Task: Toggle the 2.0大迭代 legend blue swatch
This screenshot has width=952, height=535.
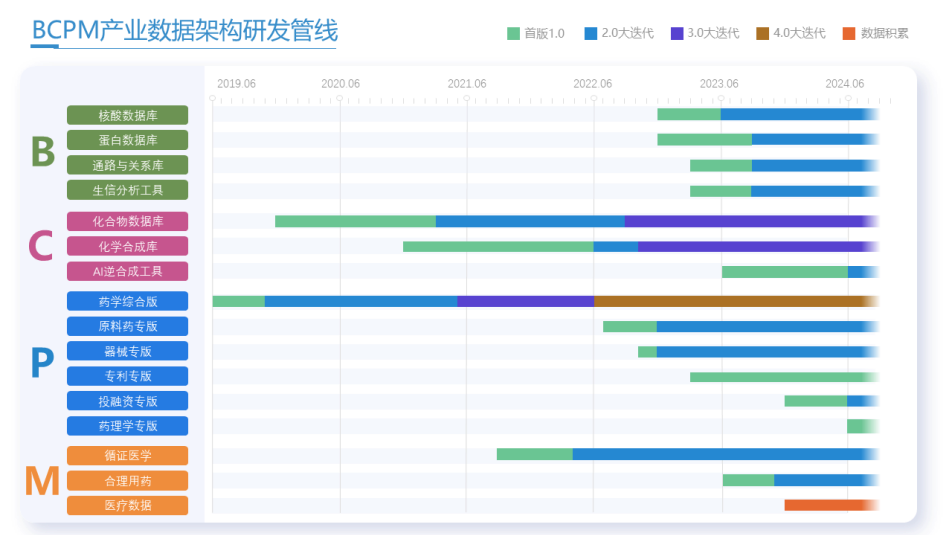Action: pyautogui.click(x=591, y=33)
